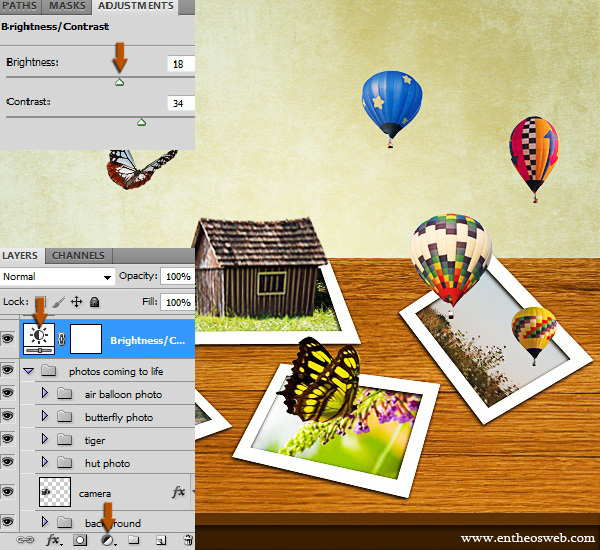Viewport: 600px width, 550px height.
Task: Select the 'photos coming to life' group name
Action: click(x=116, y=371)
